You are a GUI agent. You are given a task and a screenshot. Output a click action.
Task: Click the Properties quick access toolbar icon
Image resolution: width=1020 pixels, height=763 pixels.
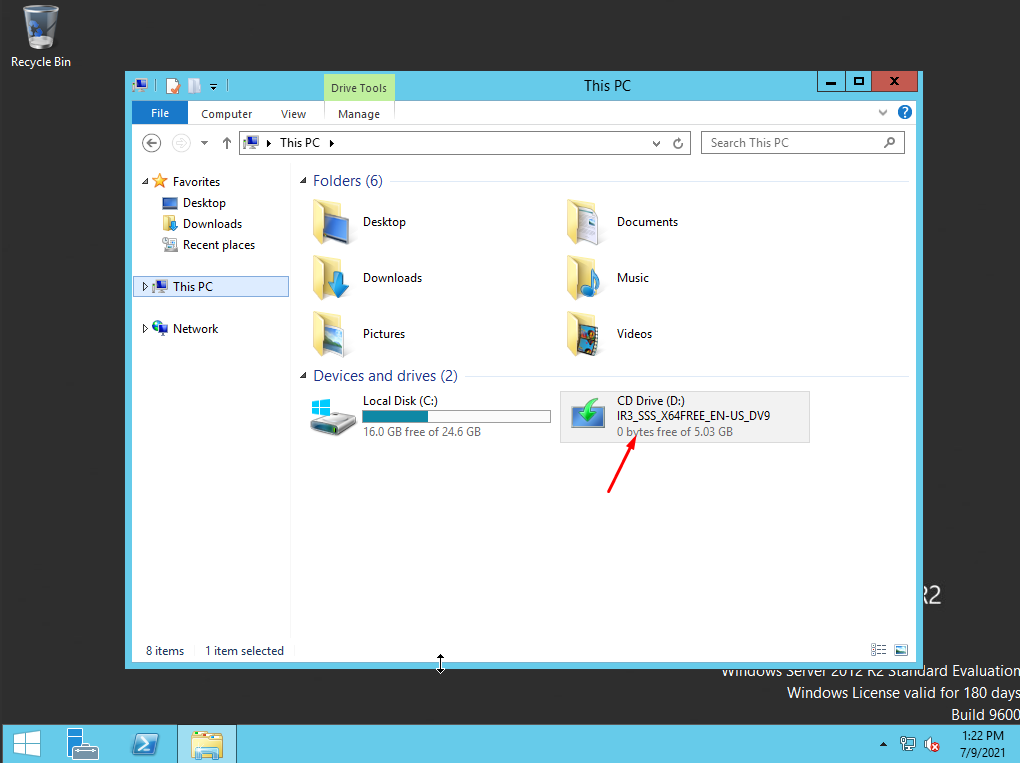pos(172,86)
